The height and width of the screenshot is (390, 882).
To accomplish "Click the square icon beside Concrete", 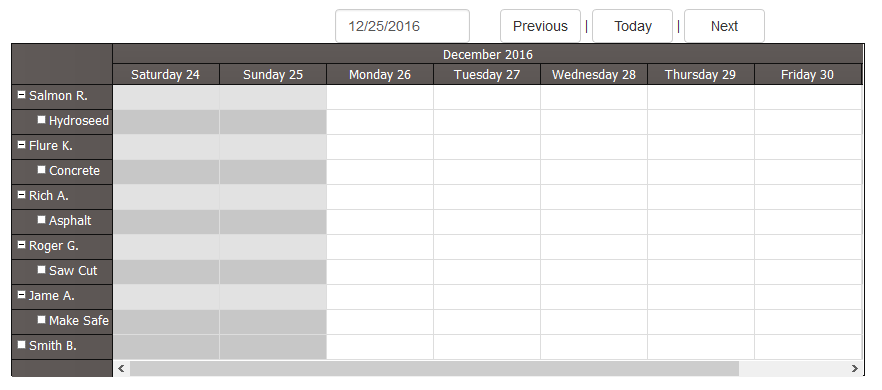I will click(x=41, y=169).
